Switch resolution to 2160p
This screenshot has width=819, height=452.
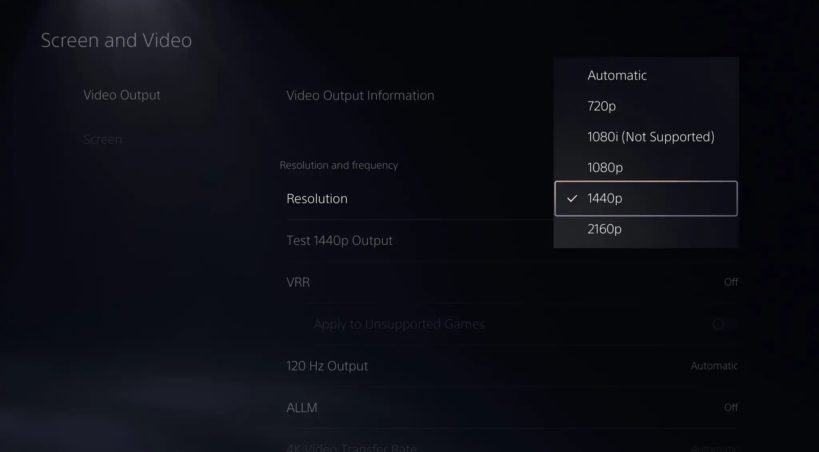tap(605, 229)
